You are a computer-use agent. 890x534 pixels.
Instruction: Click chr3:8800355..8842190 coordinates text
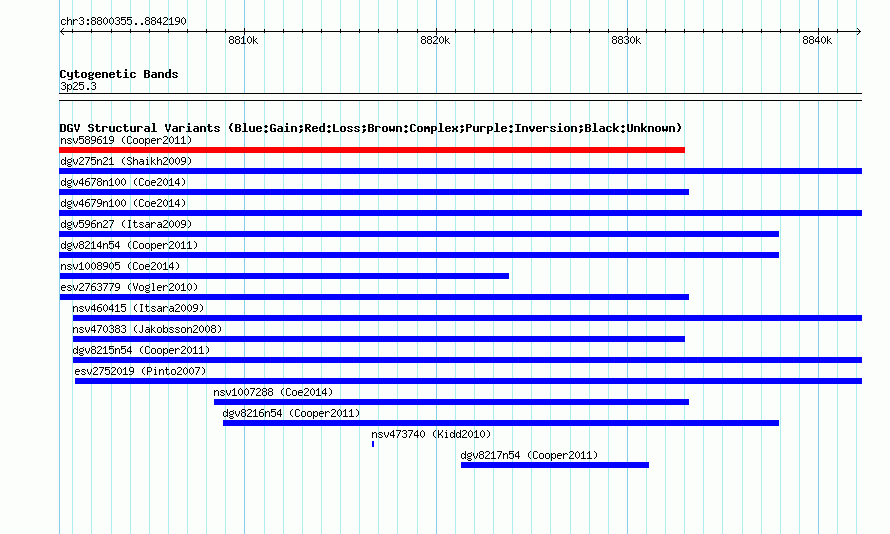tap(123, 21)
